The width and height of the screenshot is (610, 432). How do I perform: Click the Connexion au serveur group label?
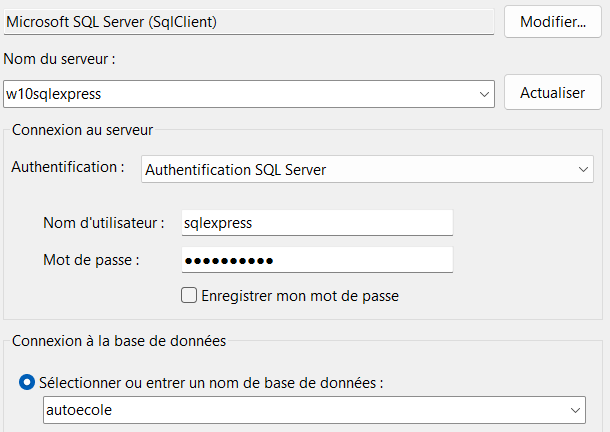[82, 130]
